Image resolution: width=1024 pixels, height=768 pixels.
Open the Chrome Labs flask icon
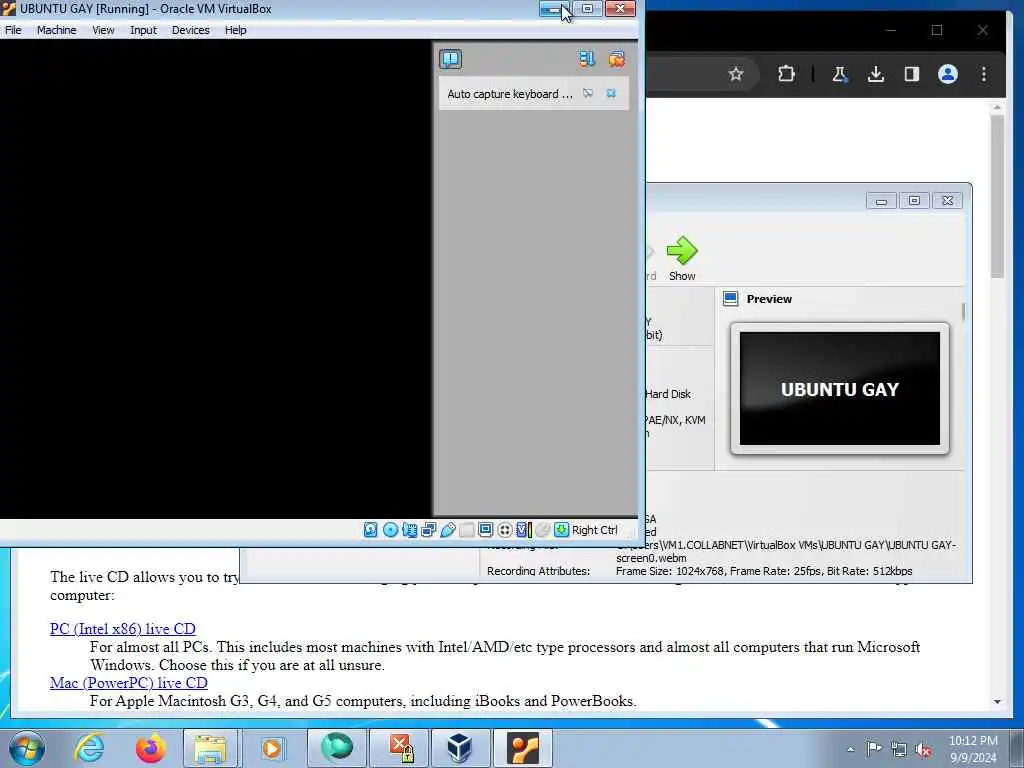[840, 74]
